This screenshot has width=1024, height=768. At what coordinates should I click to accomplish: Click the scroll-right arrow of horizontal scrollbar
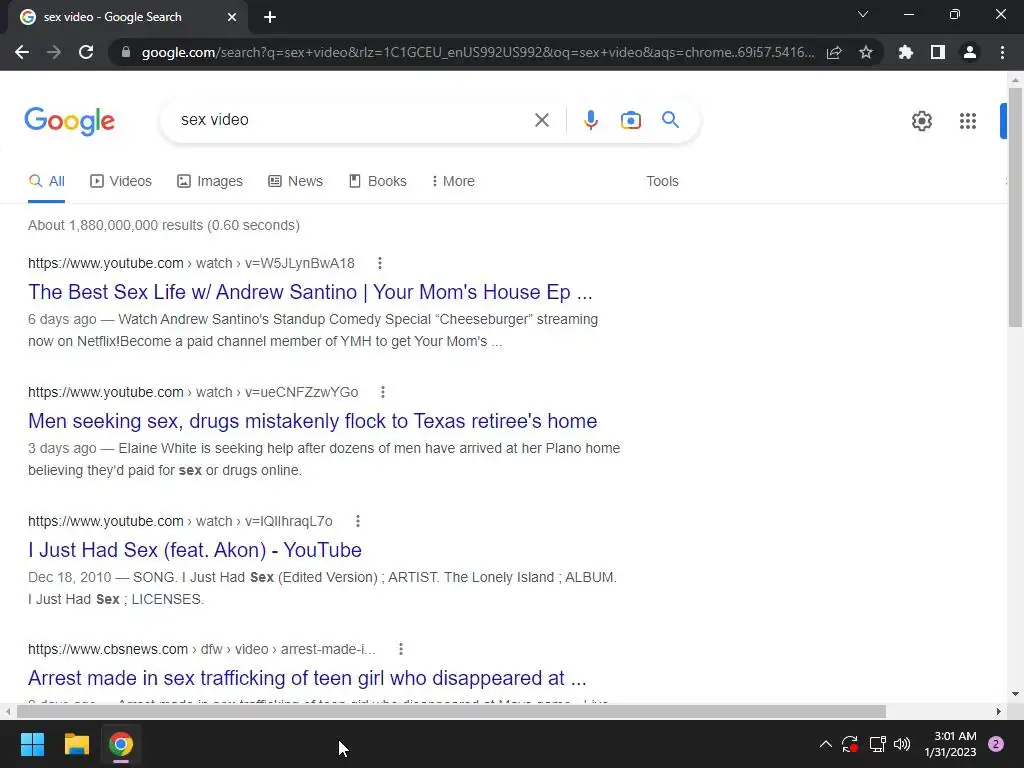pos(999,711)
